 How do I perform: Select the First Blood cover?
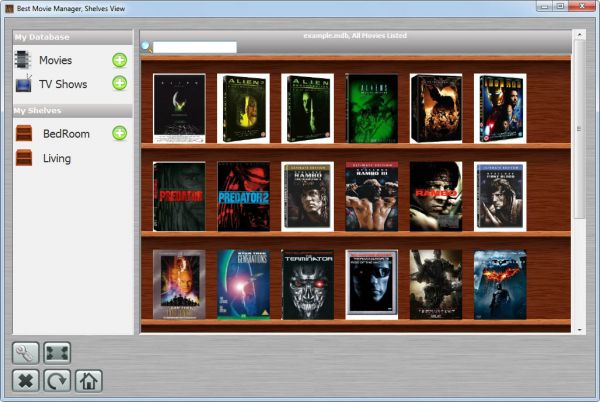[x=500, y=197]
